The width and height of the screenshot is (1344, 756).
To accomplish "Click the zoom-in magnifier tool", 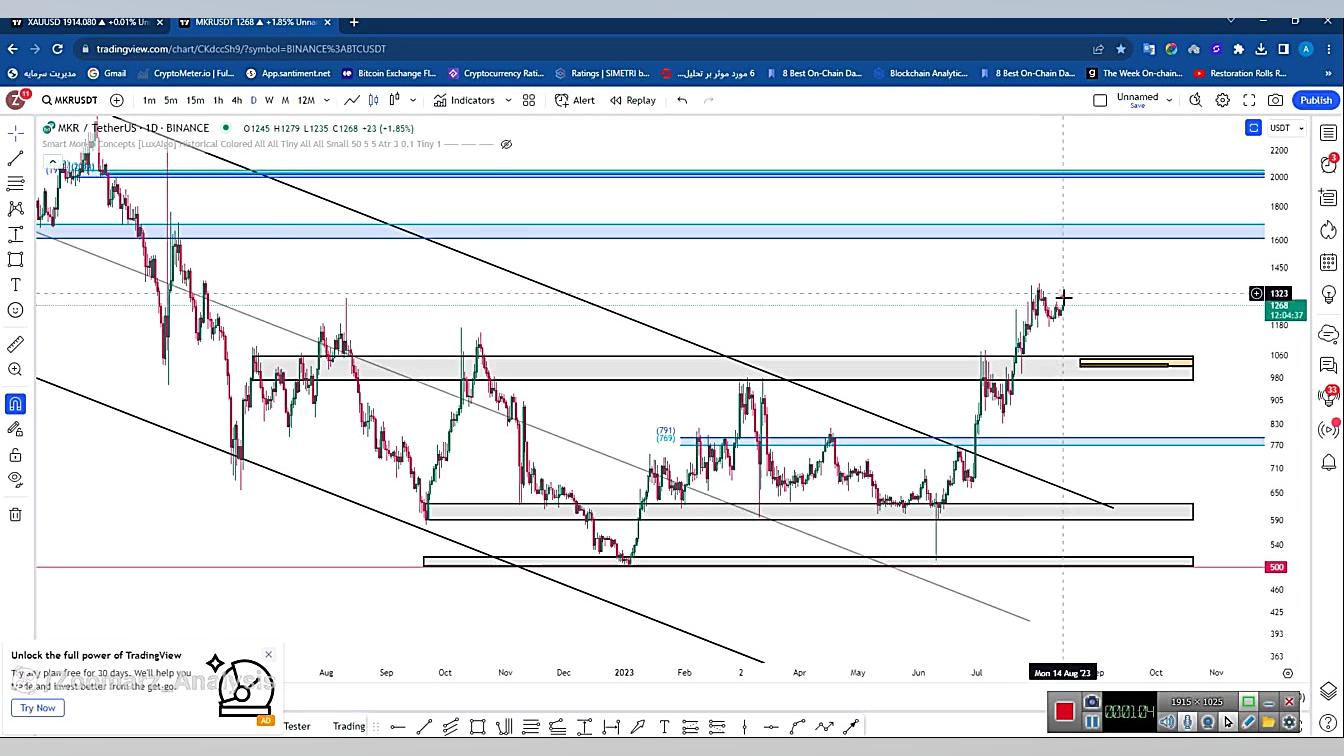I will (16, 370).
